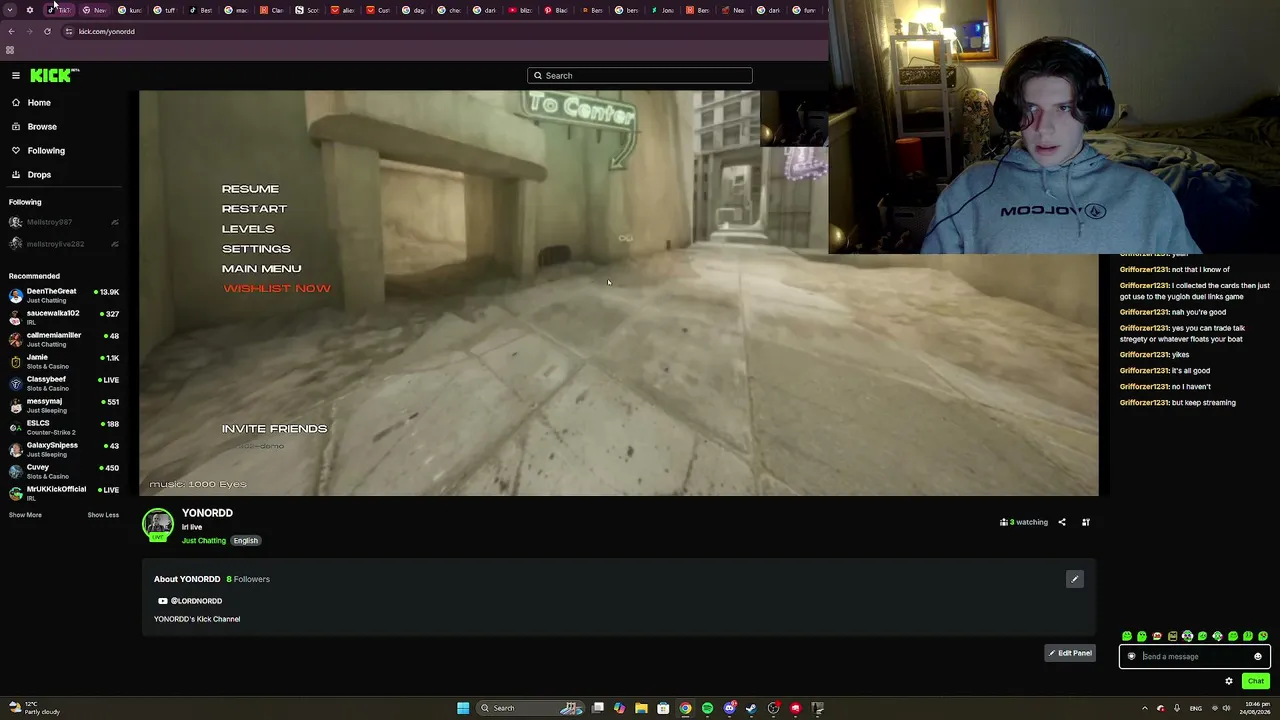Click the followers count text
The width and height of the screenshot is (1280, 720).
pyautogui.click(x=248, y=579)
